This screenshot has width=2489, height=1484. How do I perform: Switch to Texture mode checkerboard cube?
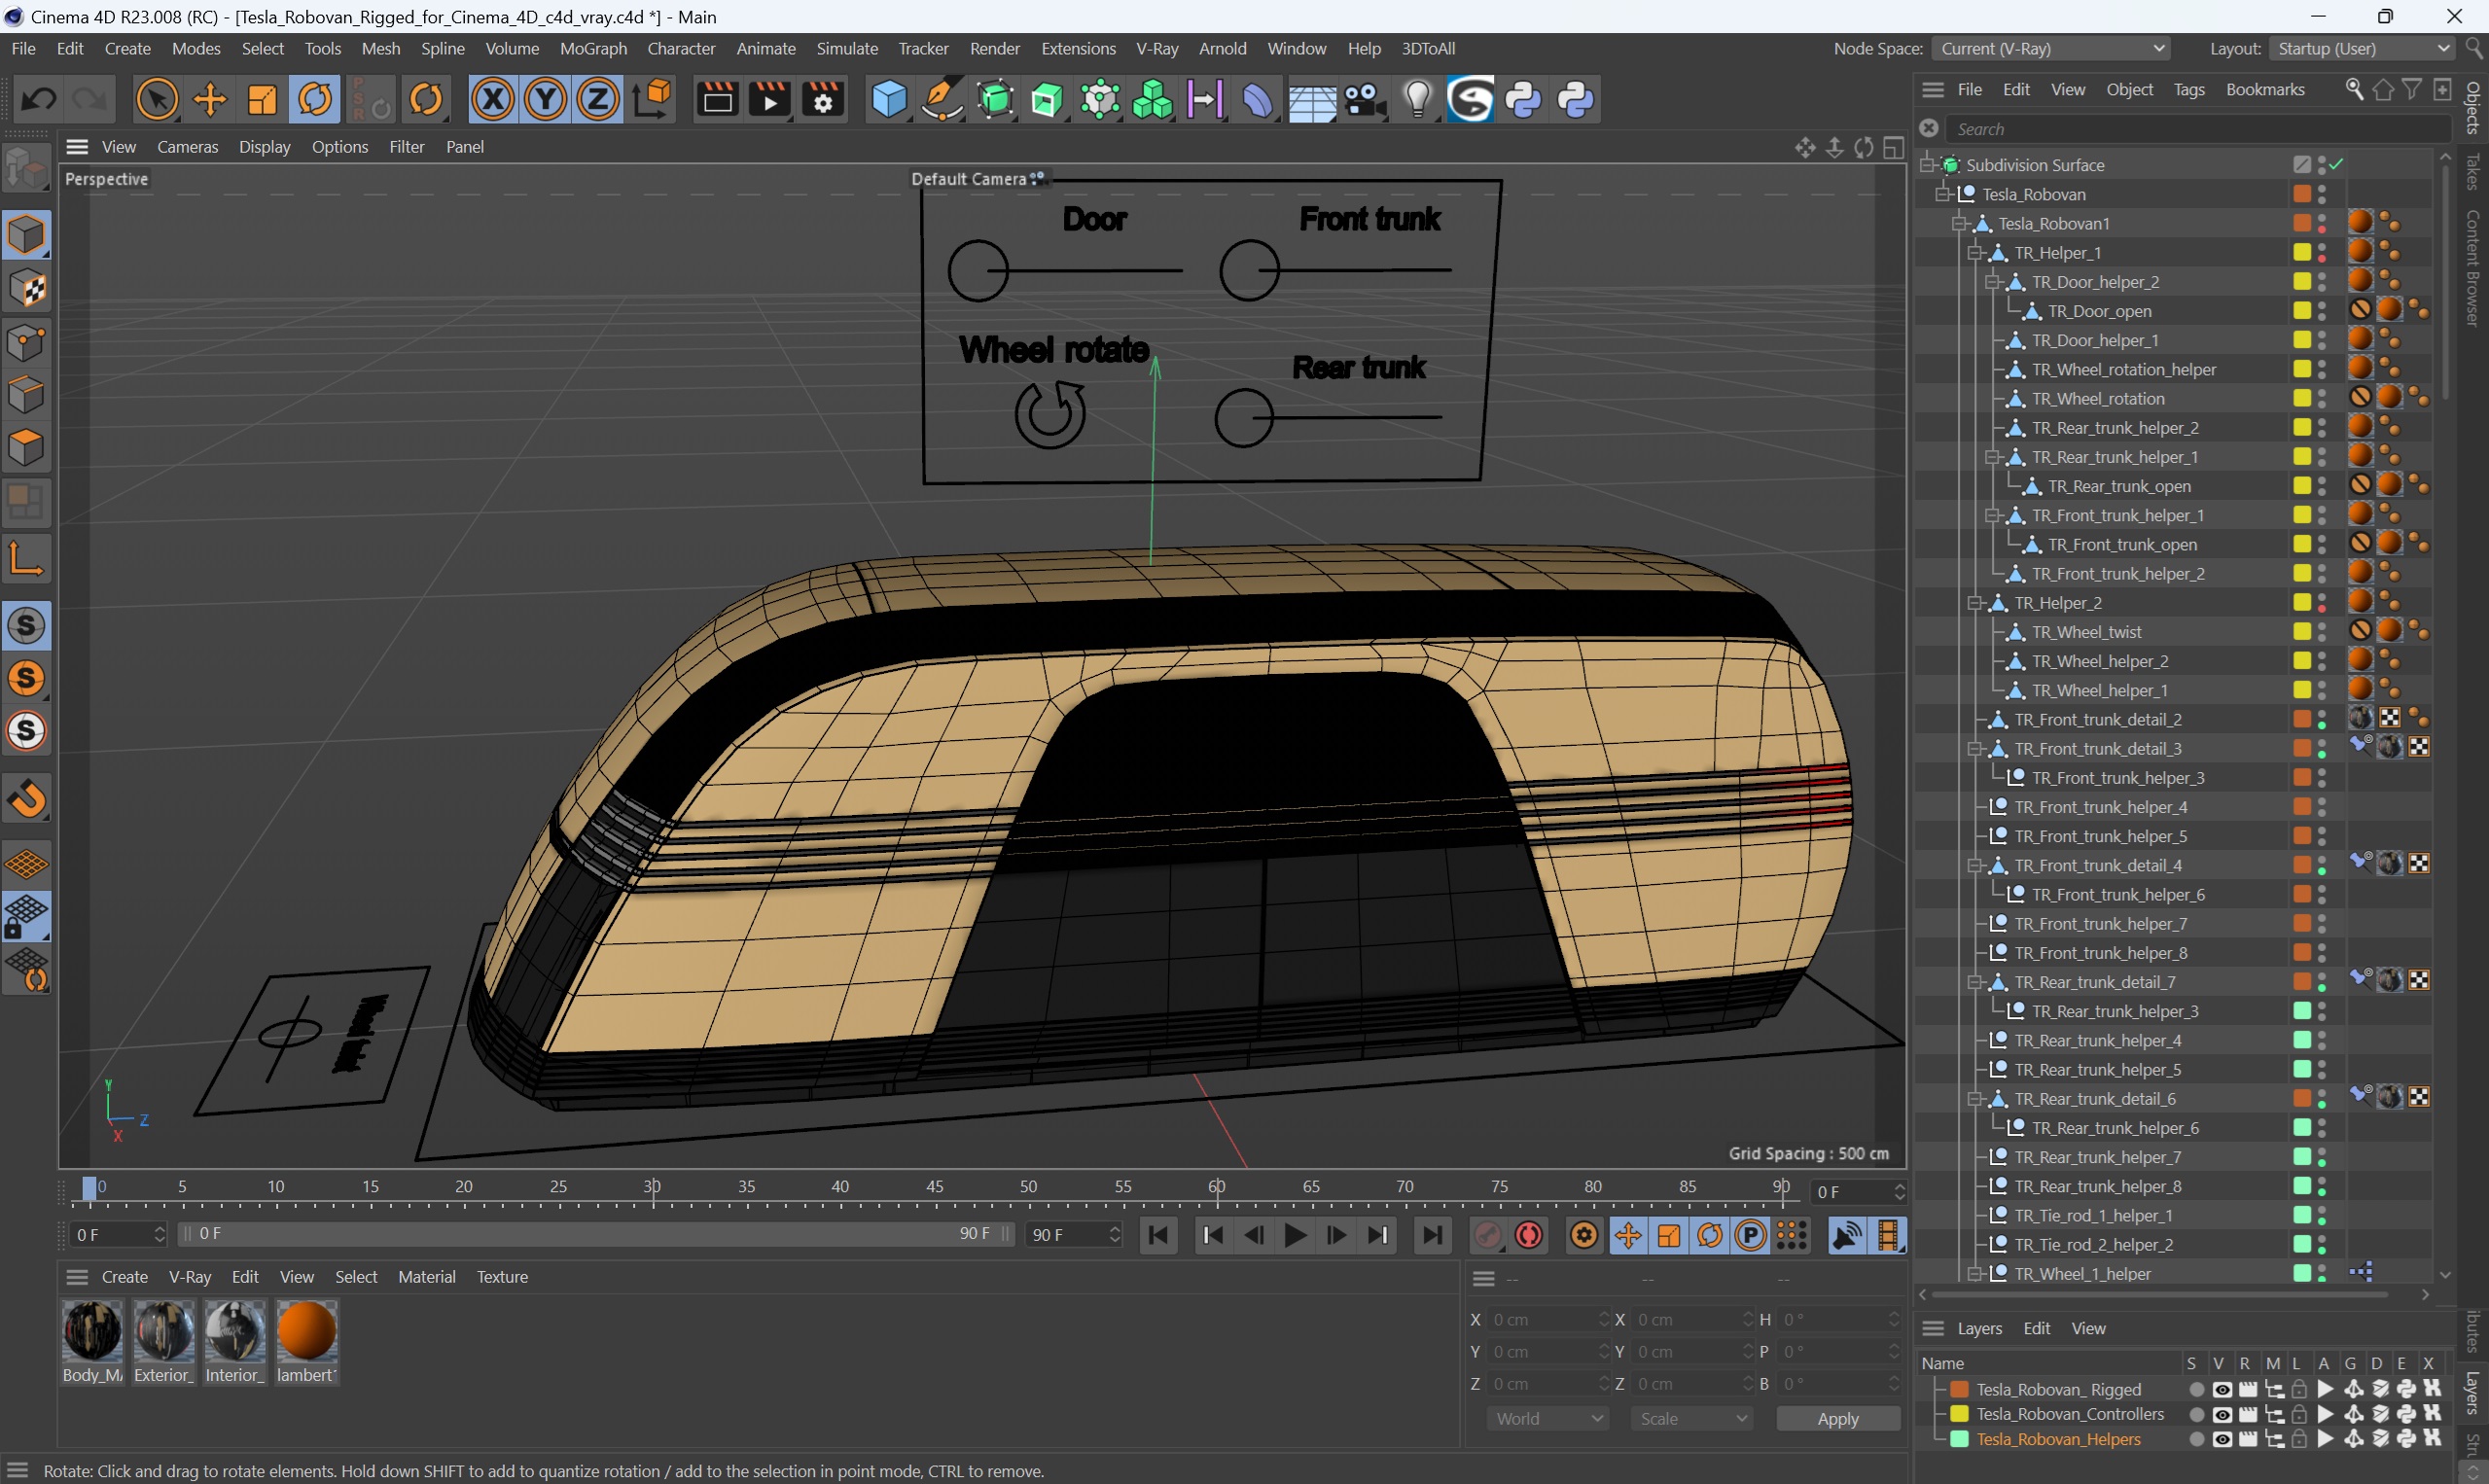(26, 289)
